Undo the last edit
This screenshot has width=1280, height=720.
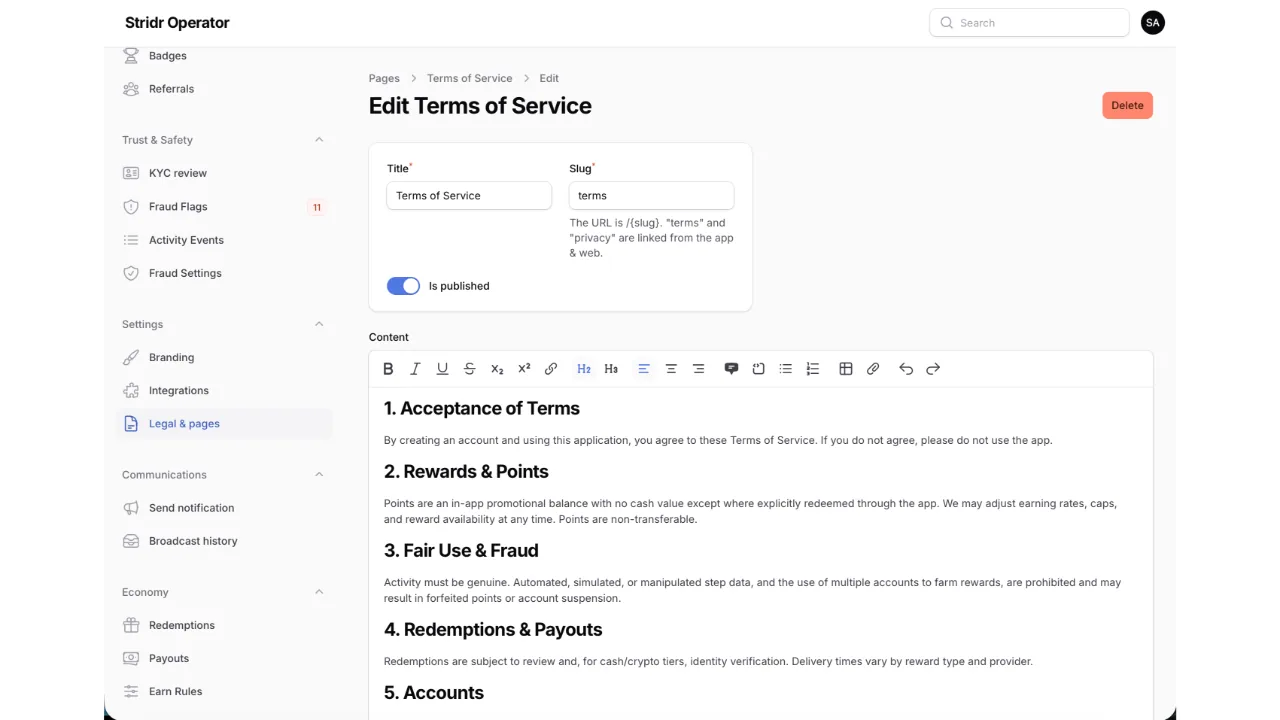[906, 369]
